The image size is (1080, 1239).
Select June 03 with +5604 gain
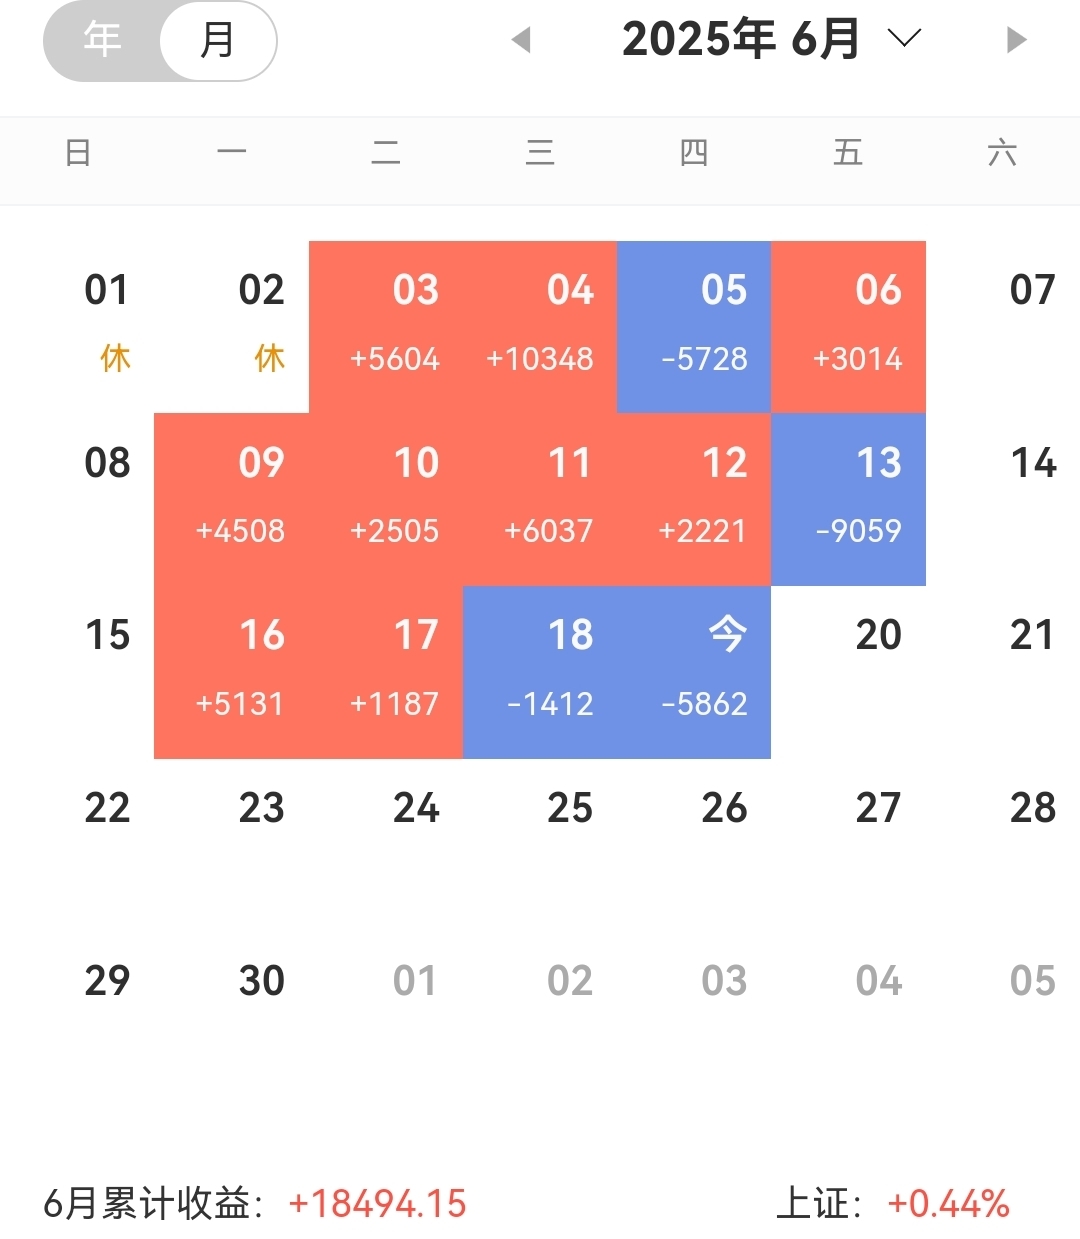[386, 327]
